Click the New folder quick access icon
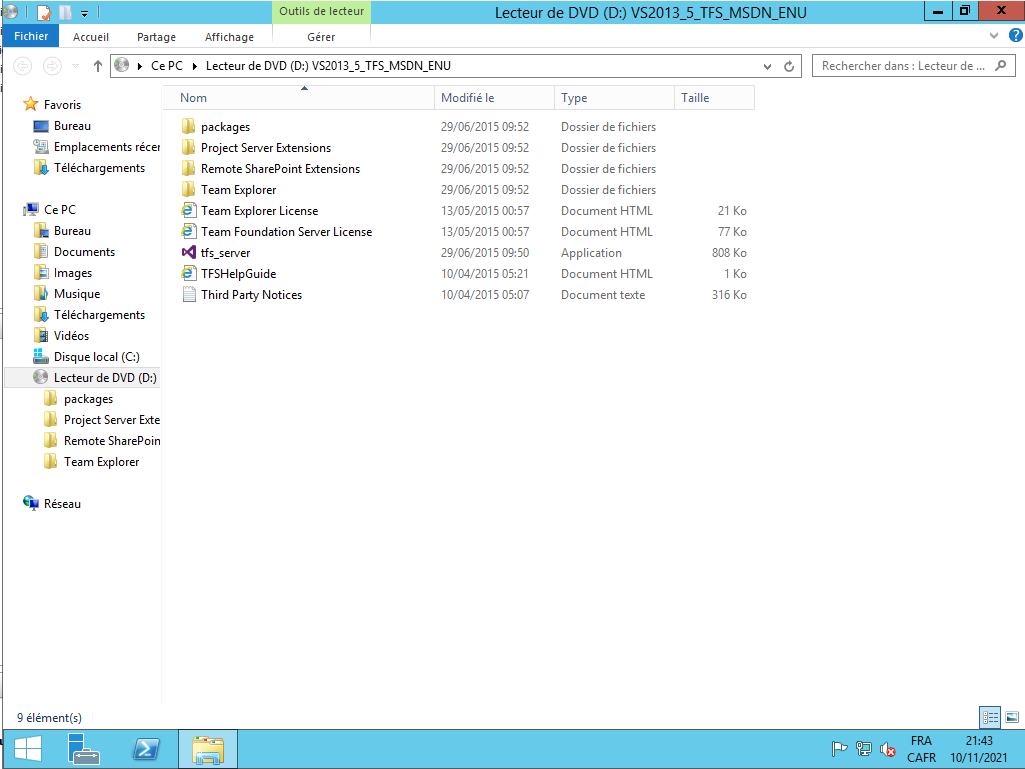Viewport: 1025px width, 769px height. (x=65, y=12)
